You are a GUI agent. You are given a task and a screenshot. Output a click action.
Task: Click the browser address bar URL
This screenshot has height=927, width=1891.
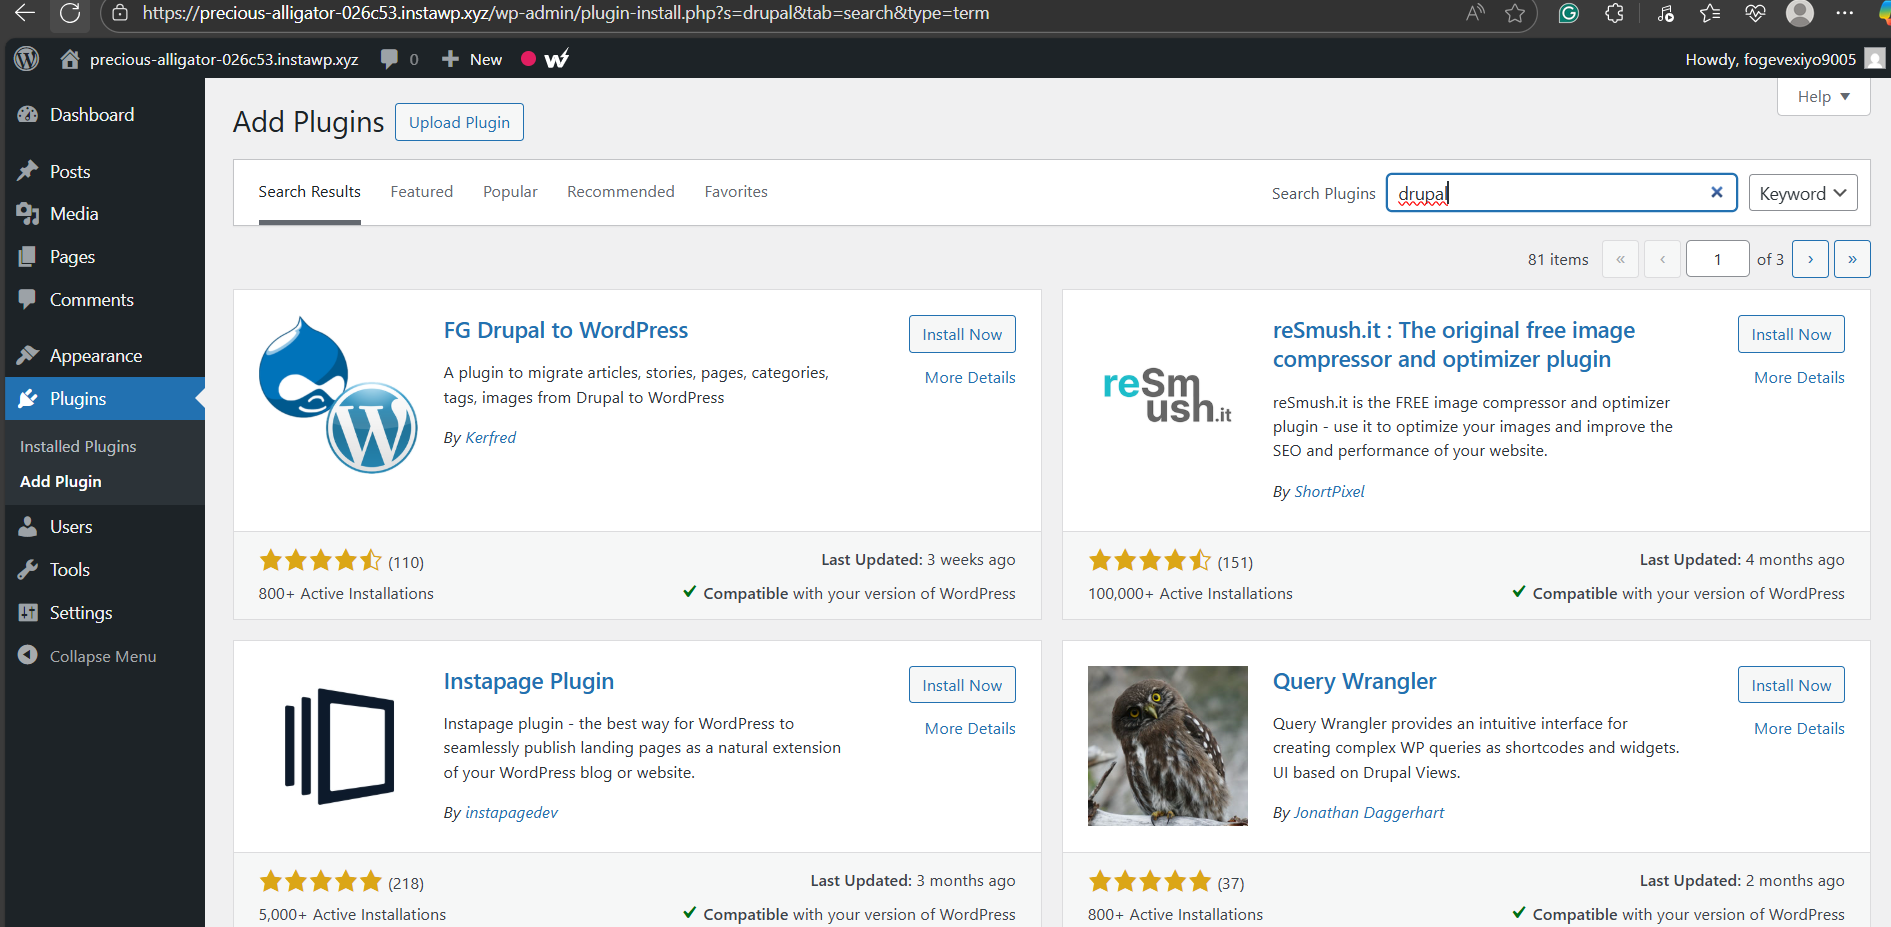(566, 13)
